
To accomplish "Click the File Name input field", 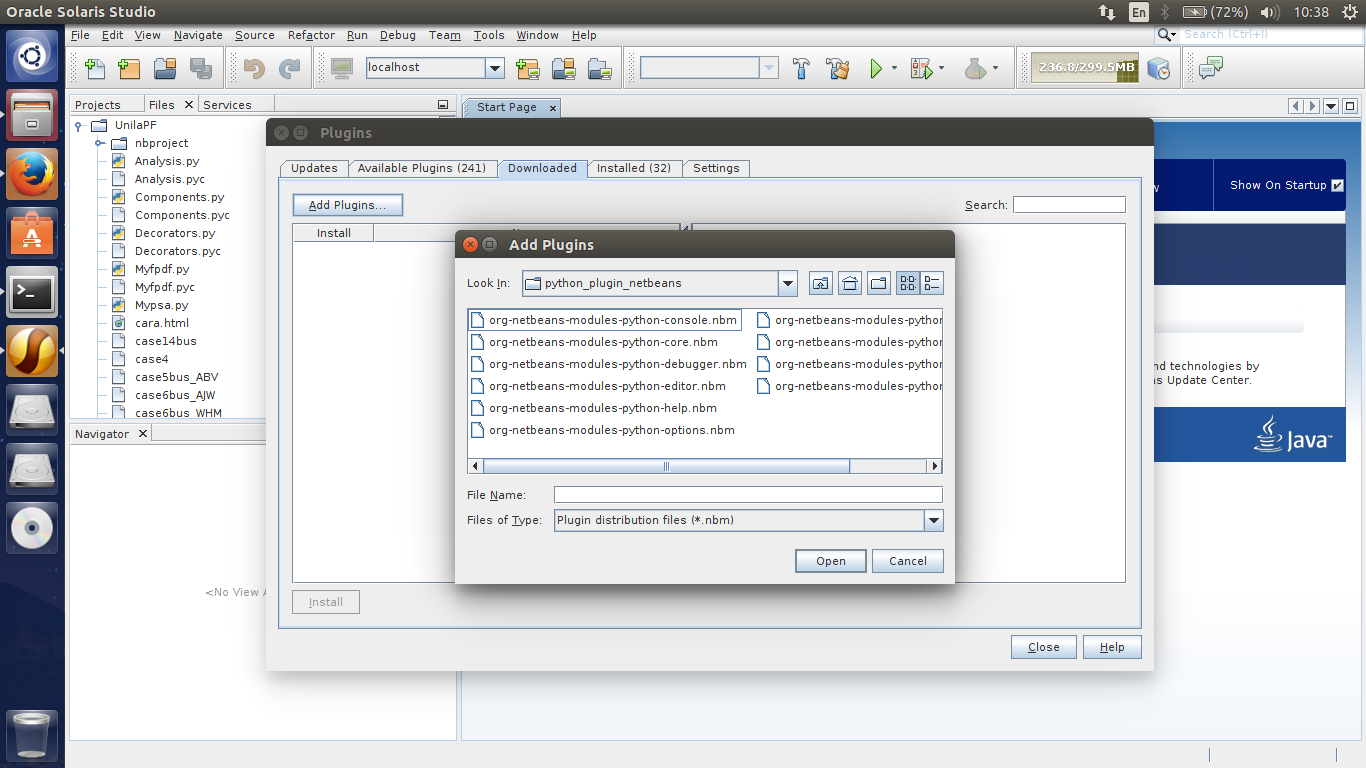I will coord(748,495).
